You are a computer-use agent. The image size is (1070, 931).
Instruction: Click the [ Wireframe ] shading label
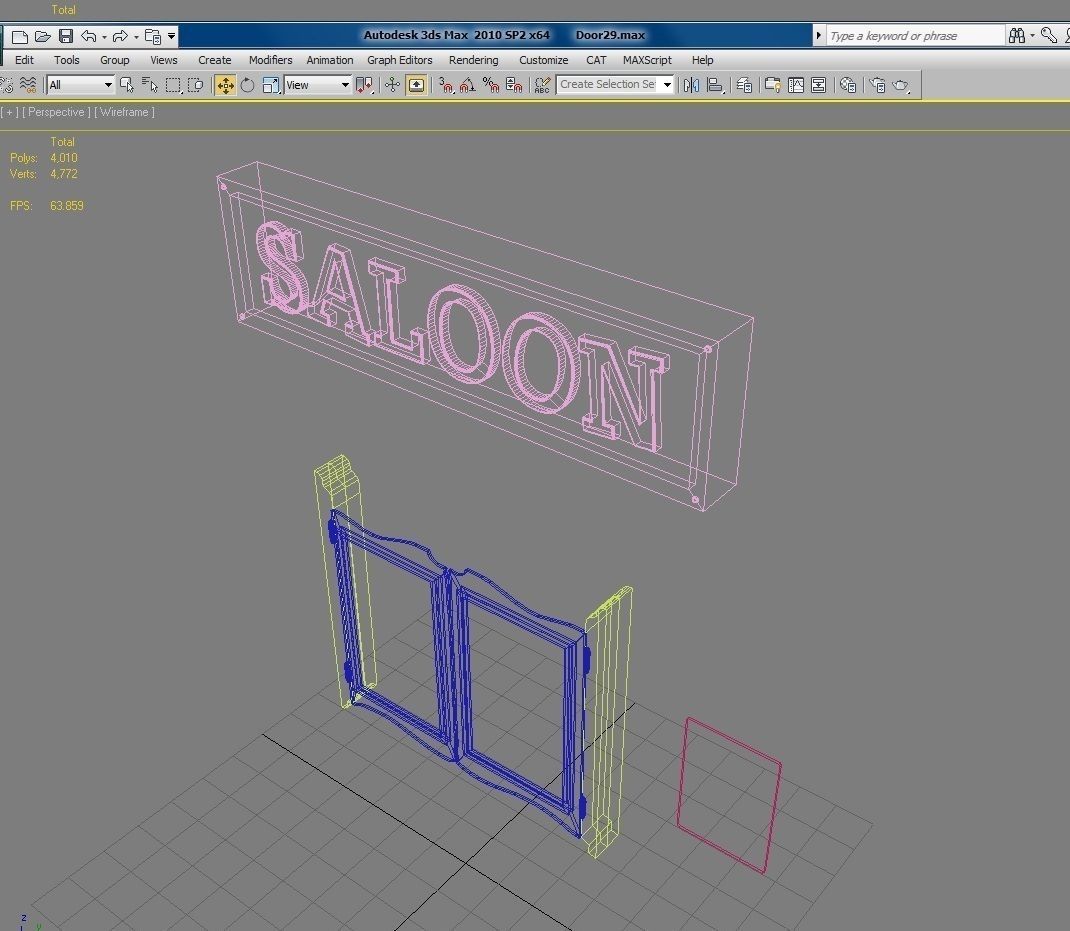[124, 112]
